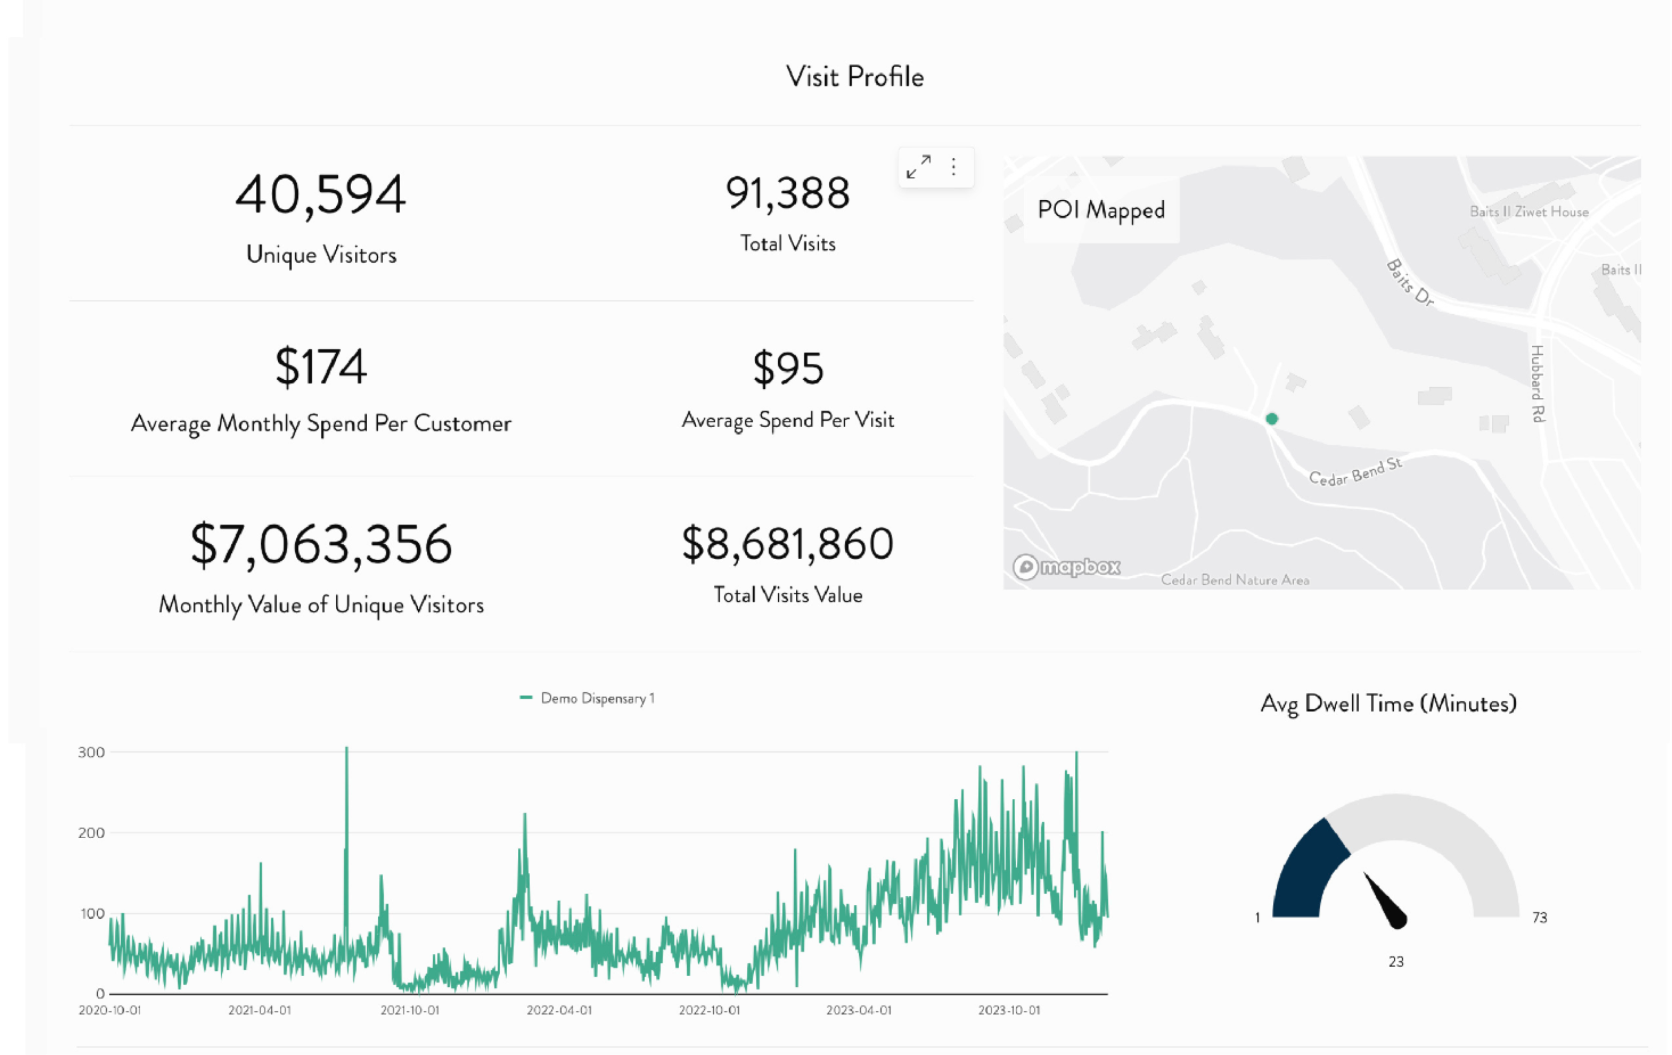This screenshot has width=1672, height=1055.
Task: Toggle the Demo Dispensary 1 legend entry
Action: pos(587,698)
